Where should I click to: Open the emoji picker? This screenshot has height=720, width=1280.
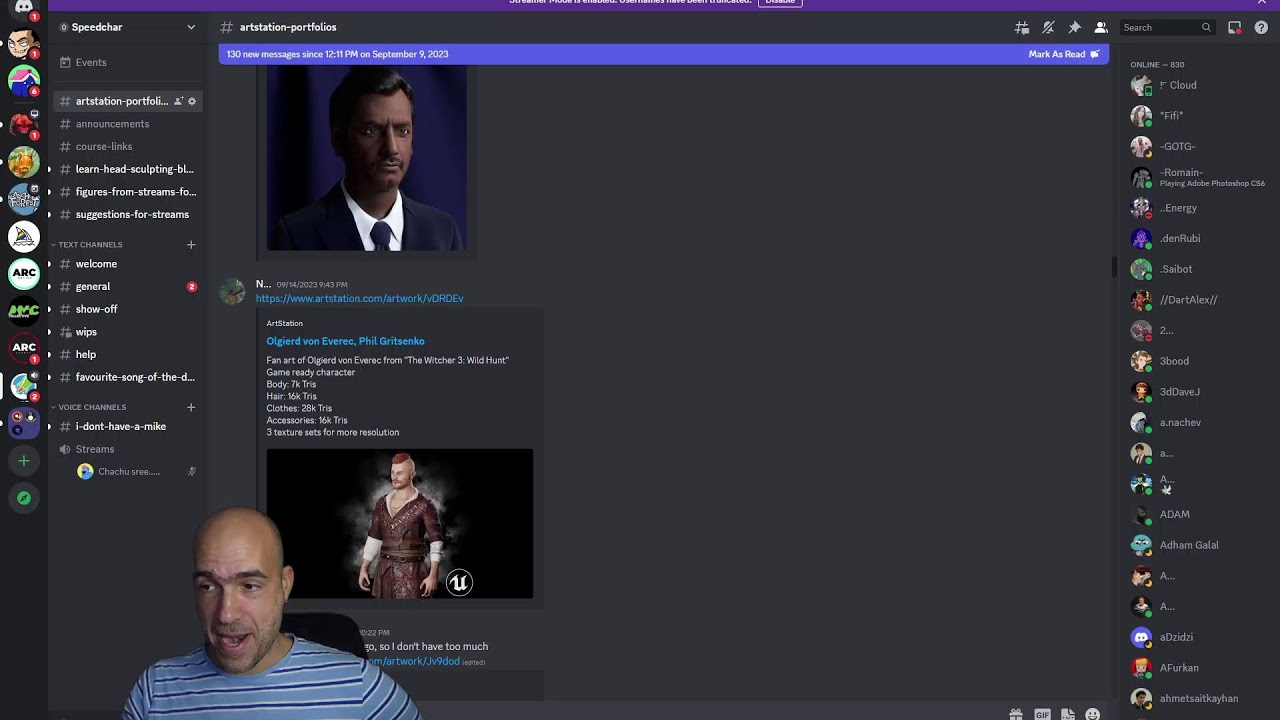click(1093, 714)
